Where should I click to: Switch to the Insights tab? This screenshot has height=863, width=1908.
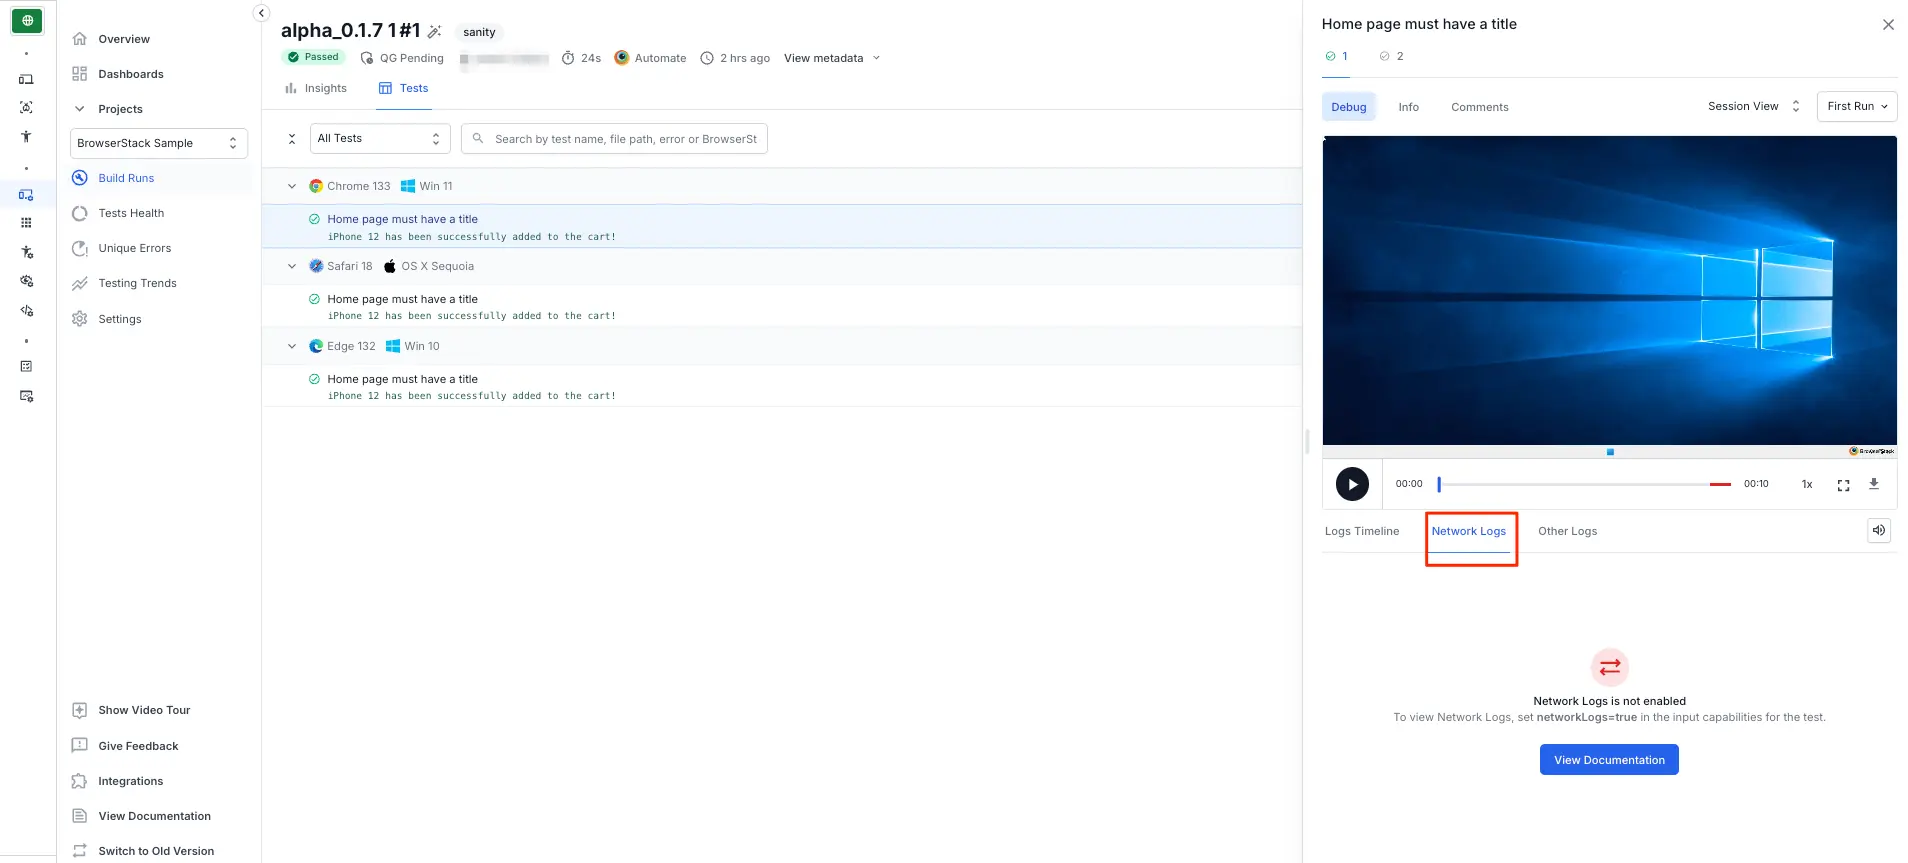(x=316, y=88)
